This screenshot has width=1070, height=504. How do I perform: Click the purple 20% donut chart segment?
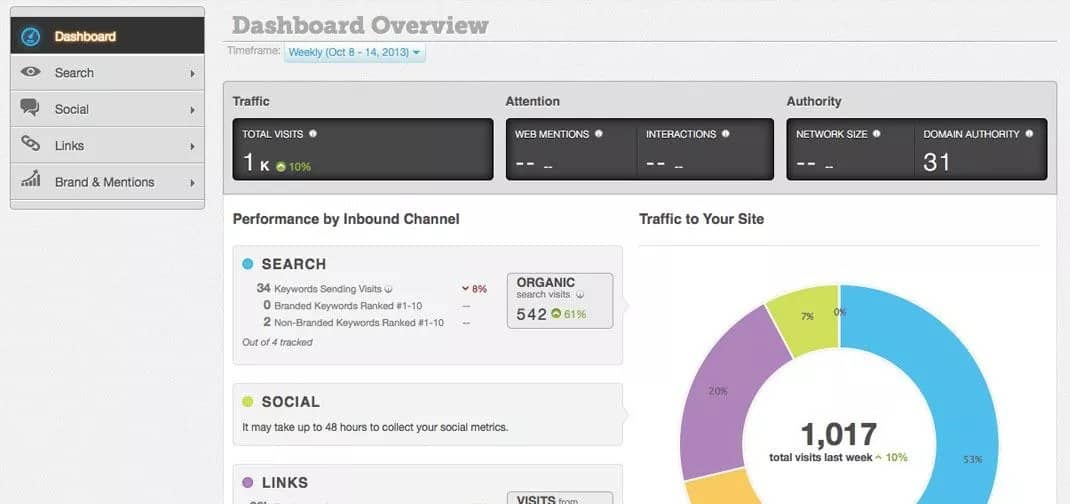714,400
